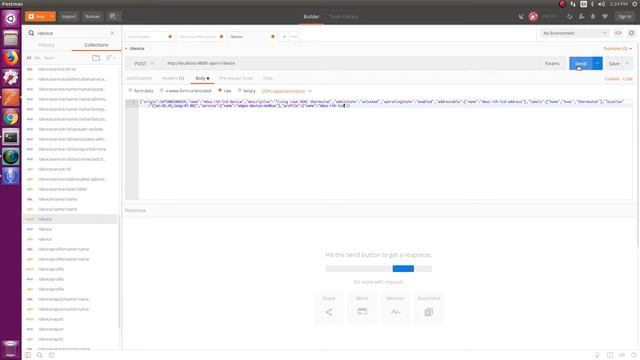Screen dimensions: 640x360
Task: Filter collections by All
Action: (x=29, y=58)
